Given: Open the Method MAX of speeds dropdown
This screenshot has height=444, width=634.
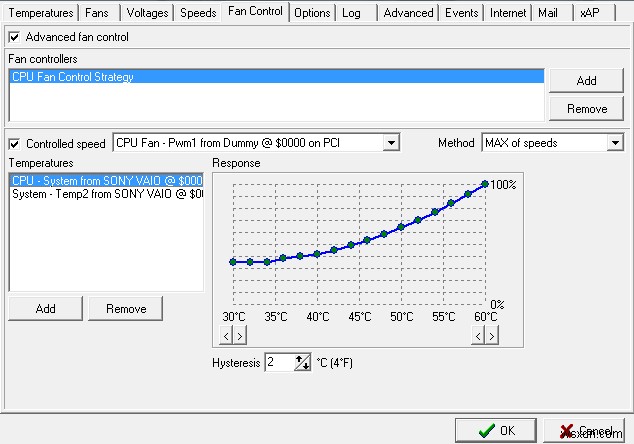Looking at the screenshot, I should [615, 143].
